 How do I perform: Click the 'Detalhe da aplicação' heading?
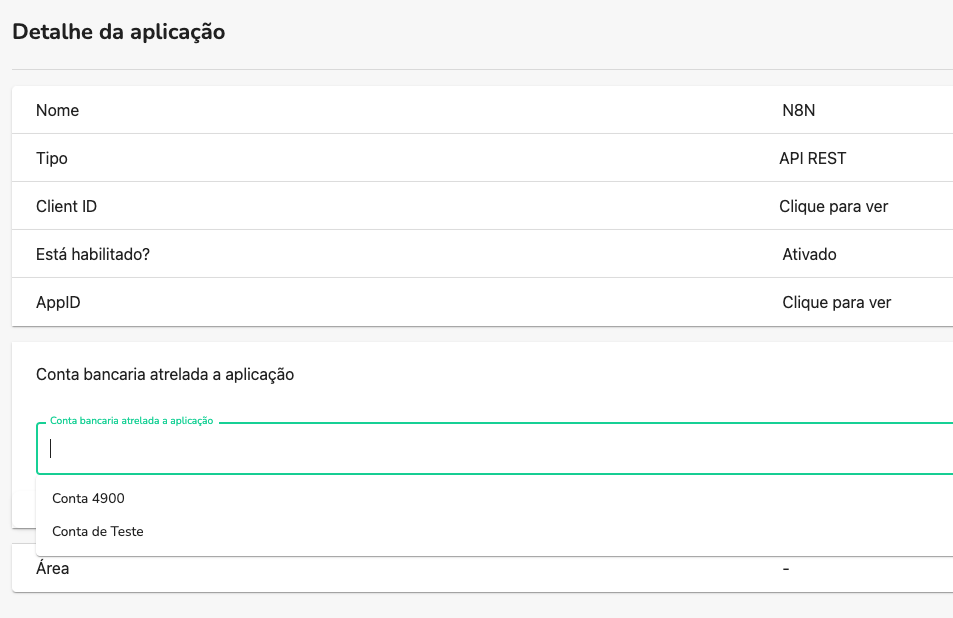(x=118, y=32)
